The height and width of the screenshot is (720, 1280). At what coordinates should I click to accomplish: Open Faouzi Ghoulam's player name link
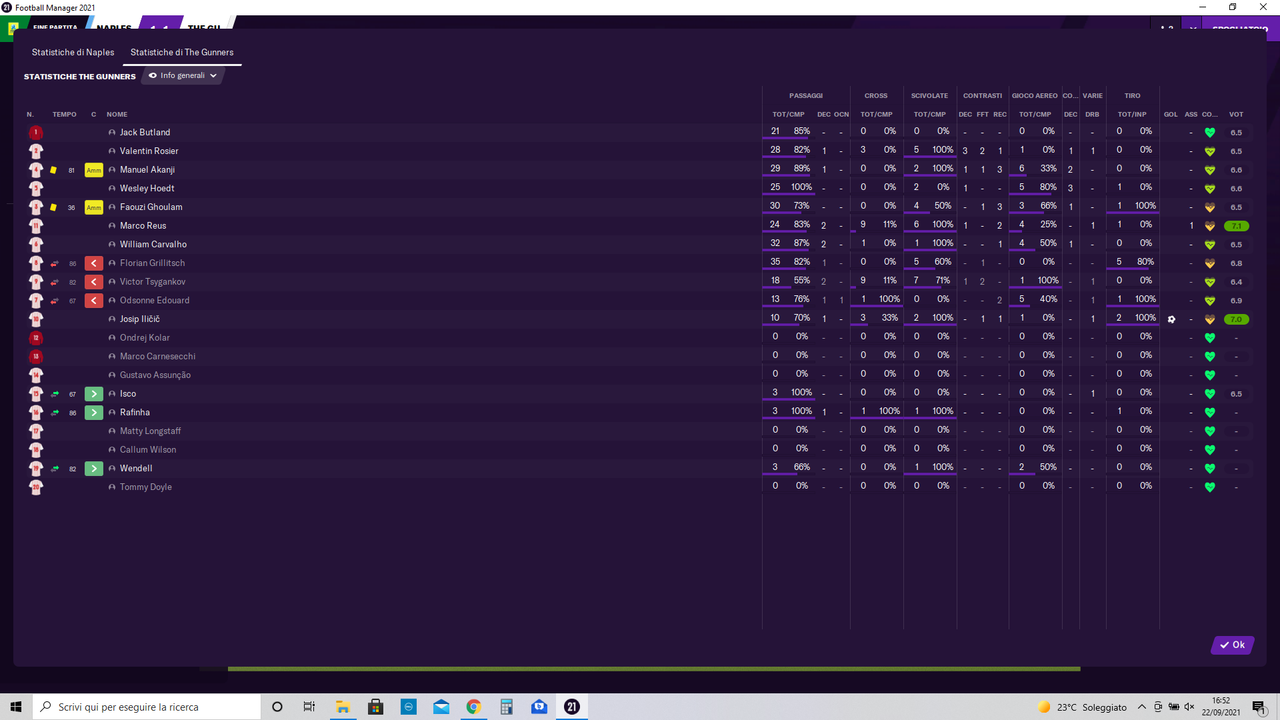[151, 207]
